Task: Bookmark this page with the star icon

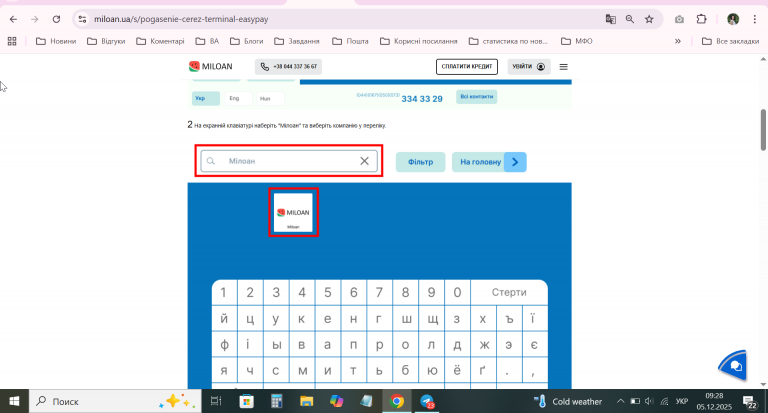Action: click(649, 19)
